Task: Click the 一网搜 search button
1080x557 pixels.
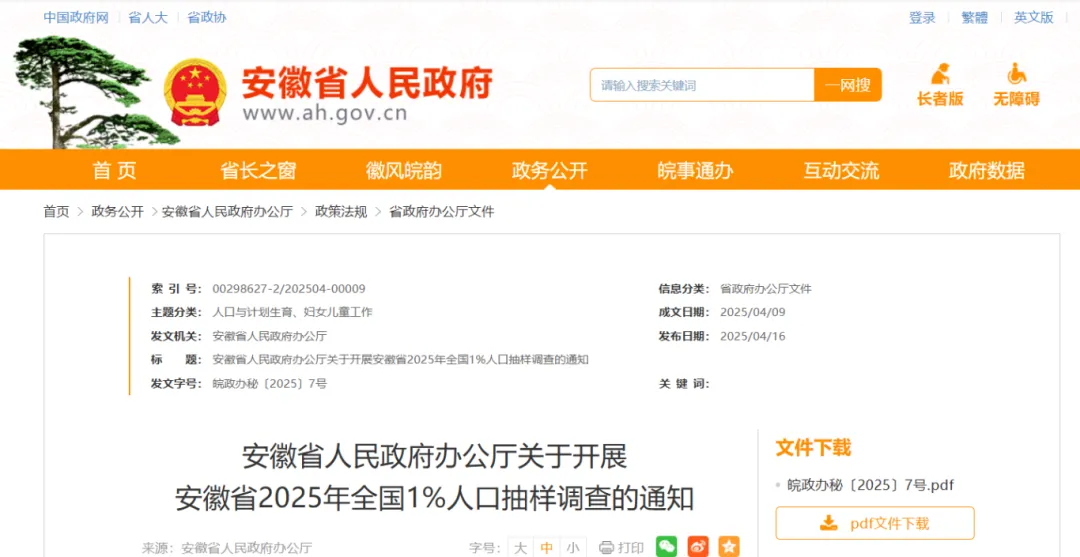Action: [x=847, y=85]
